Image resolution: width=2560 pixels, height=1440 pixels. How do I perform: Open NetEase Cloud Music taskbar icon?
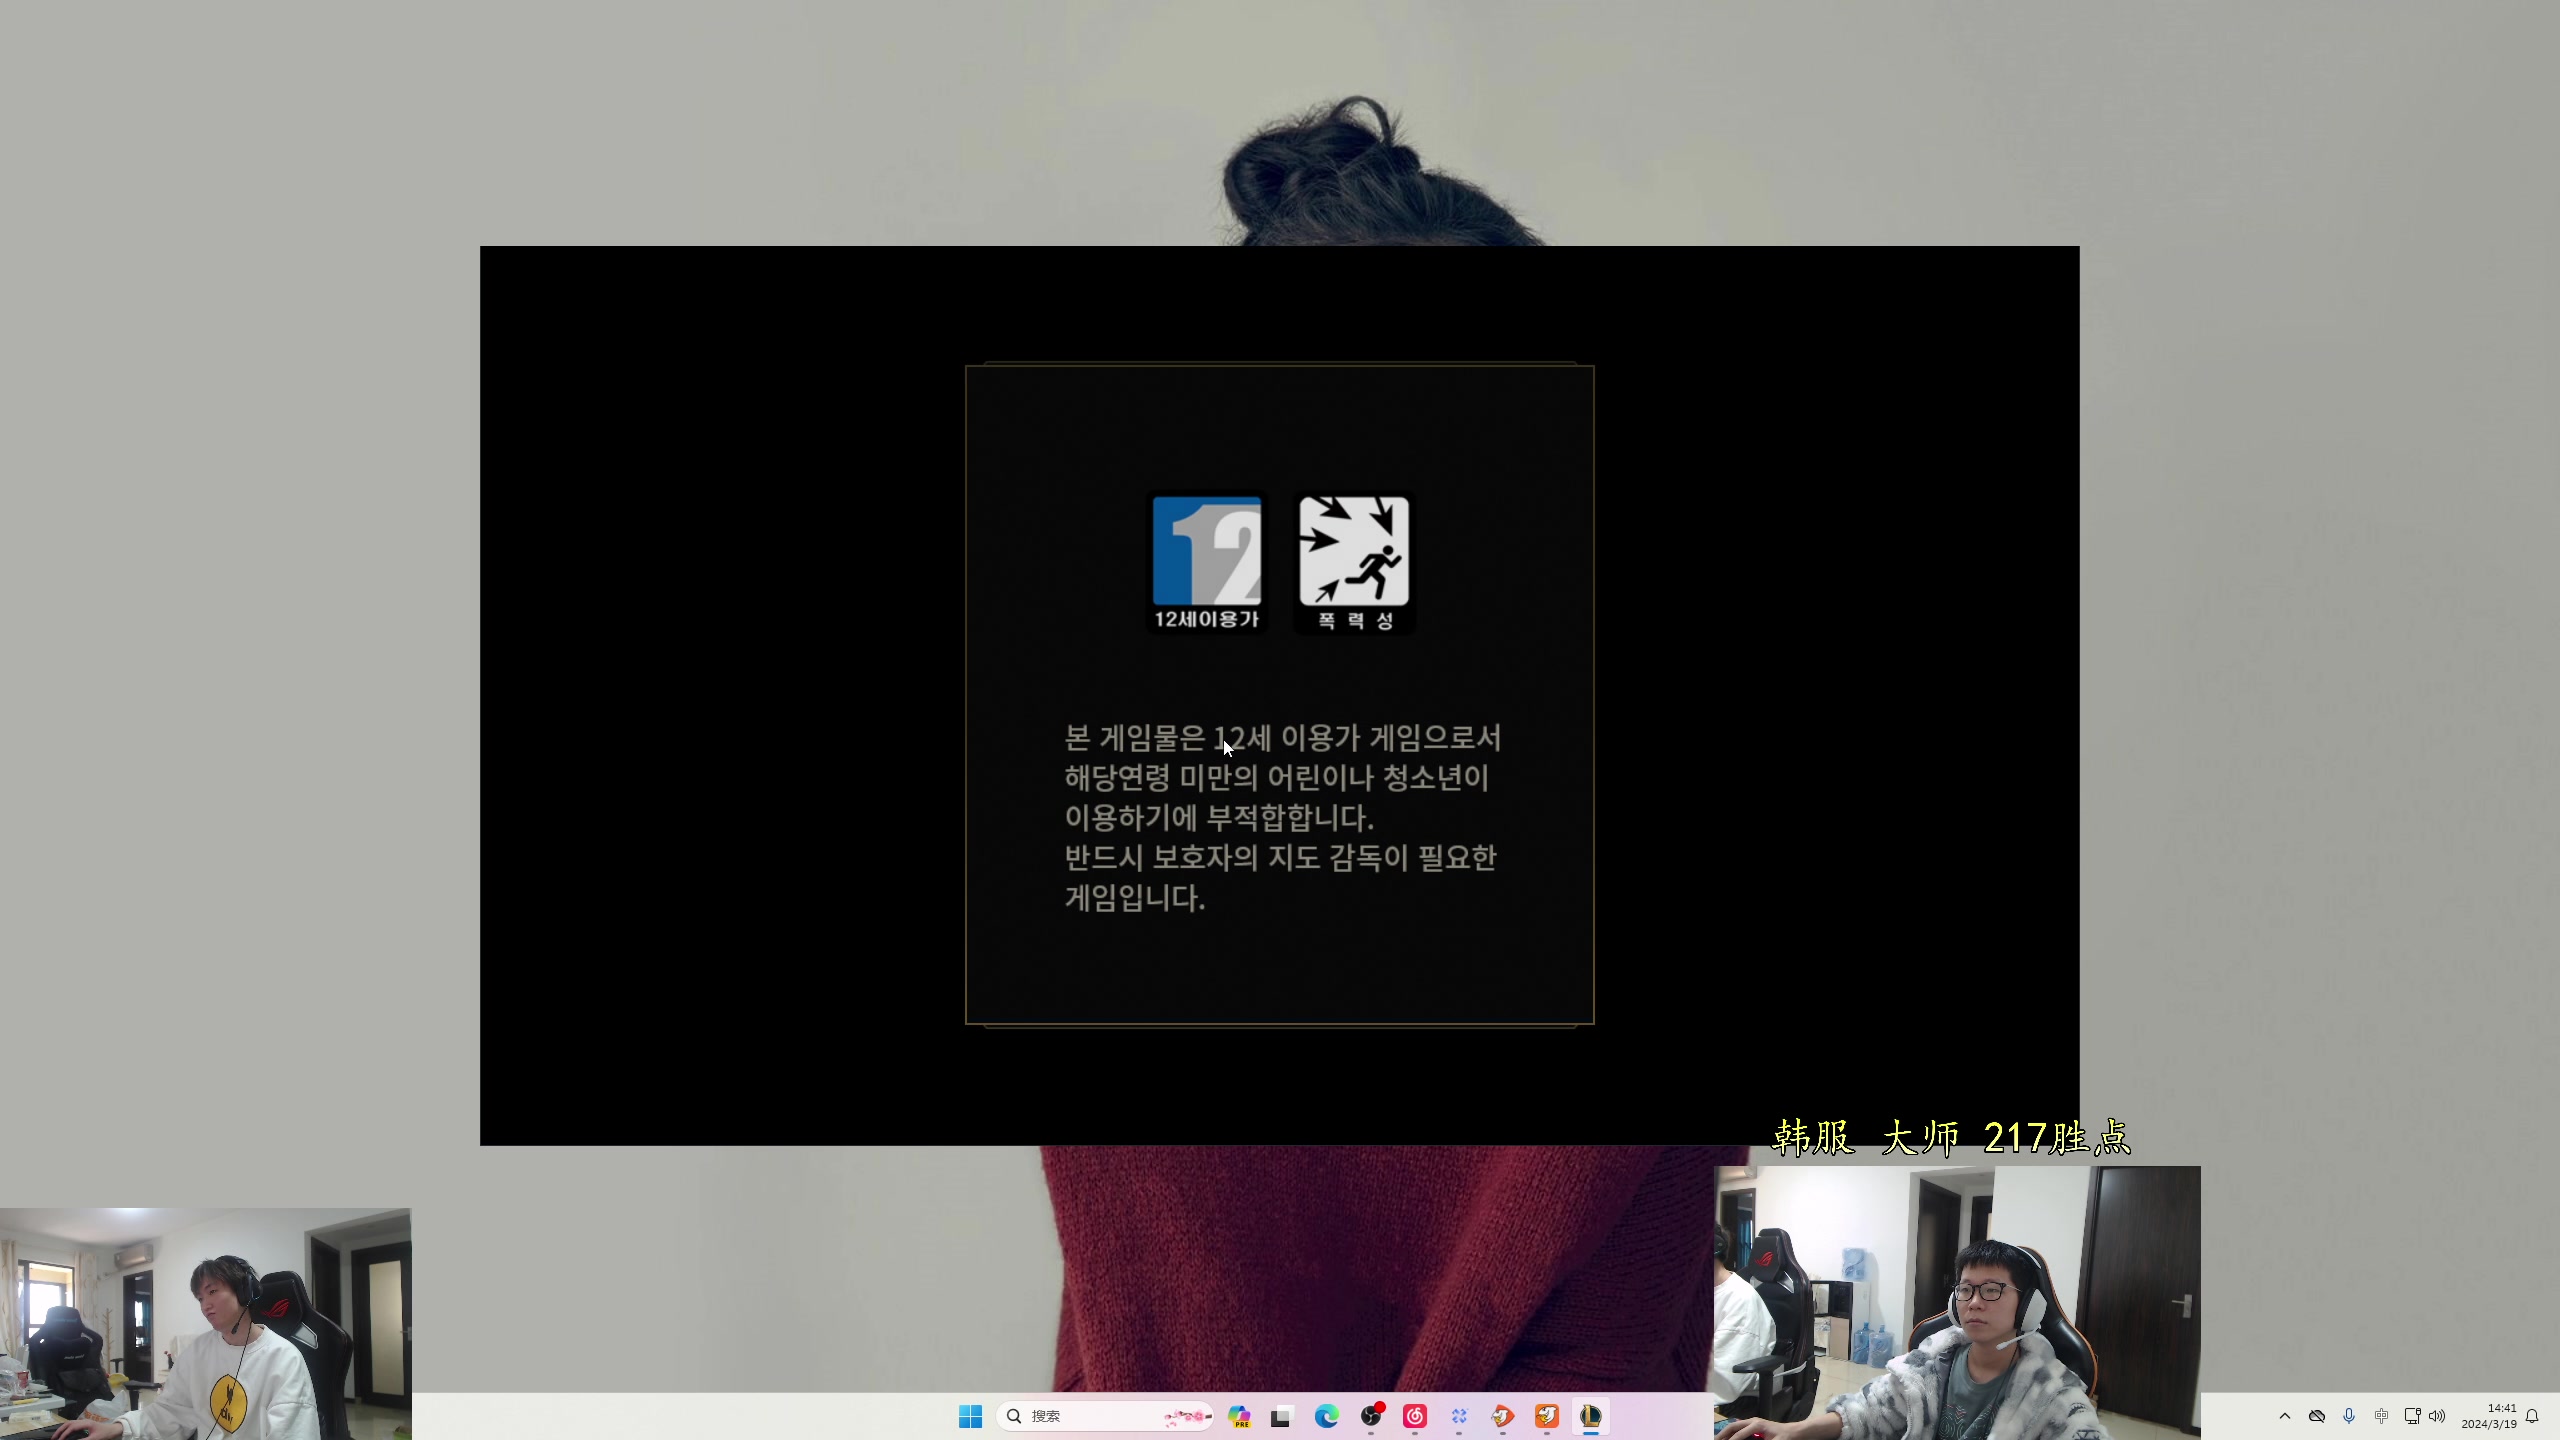[x=1415, y=1416]
